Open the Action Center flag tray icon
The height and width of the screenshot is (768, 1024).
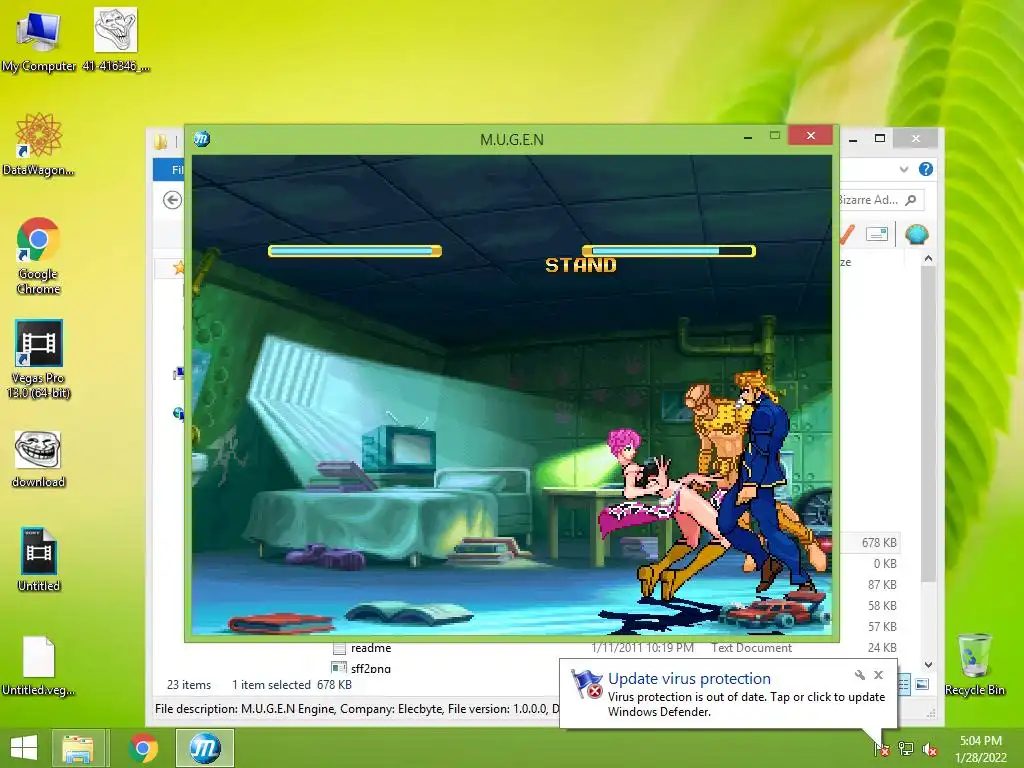(881, 748)
